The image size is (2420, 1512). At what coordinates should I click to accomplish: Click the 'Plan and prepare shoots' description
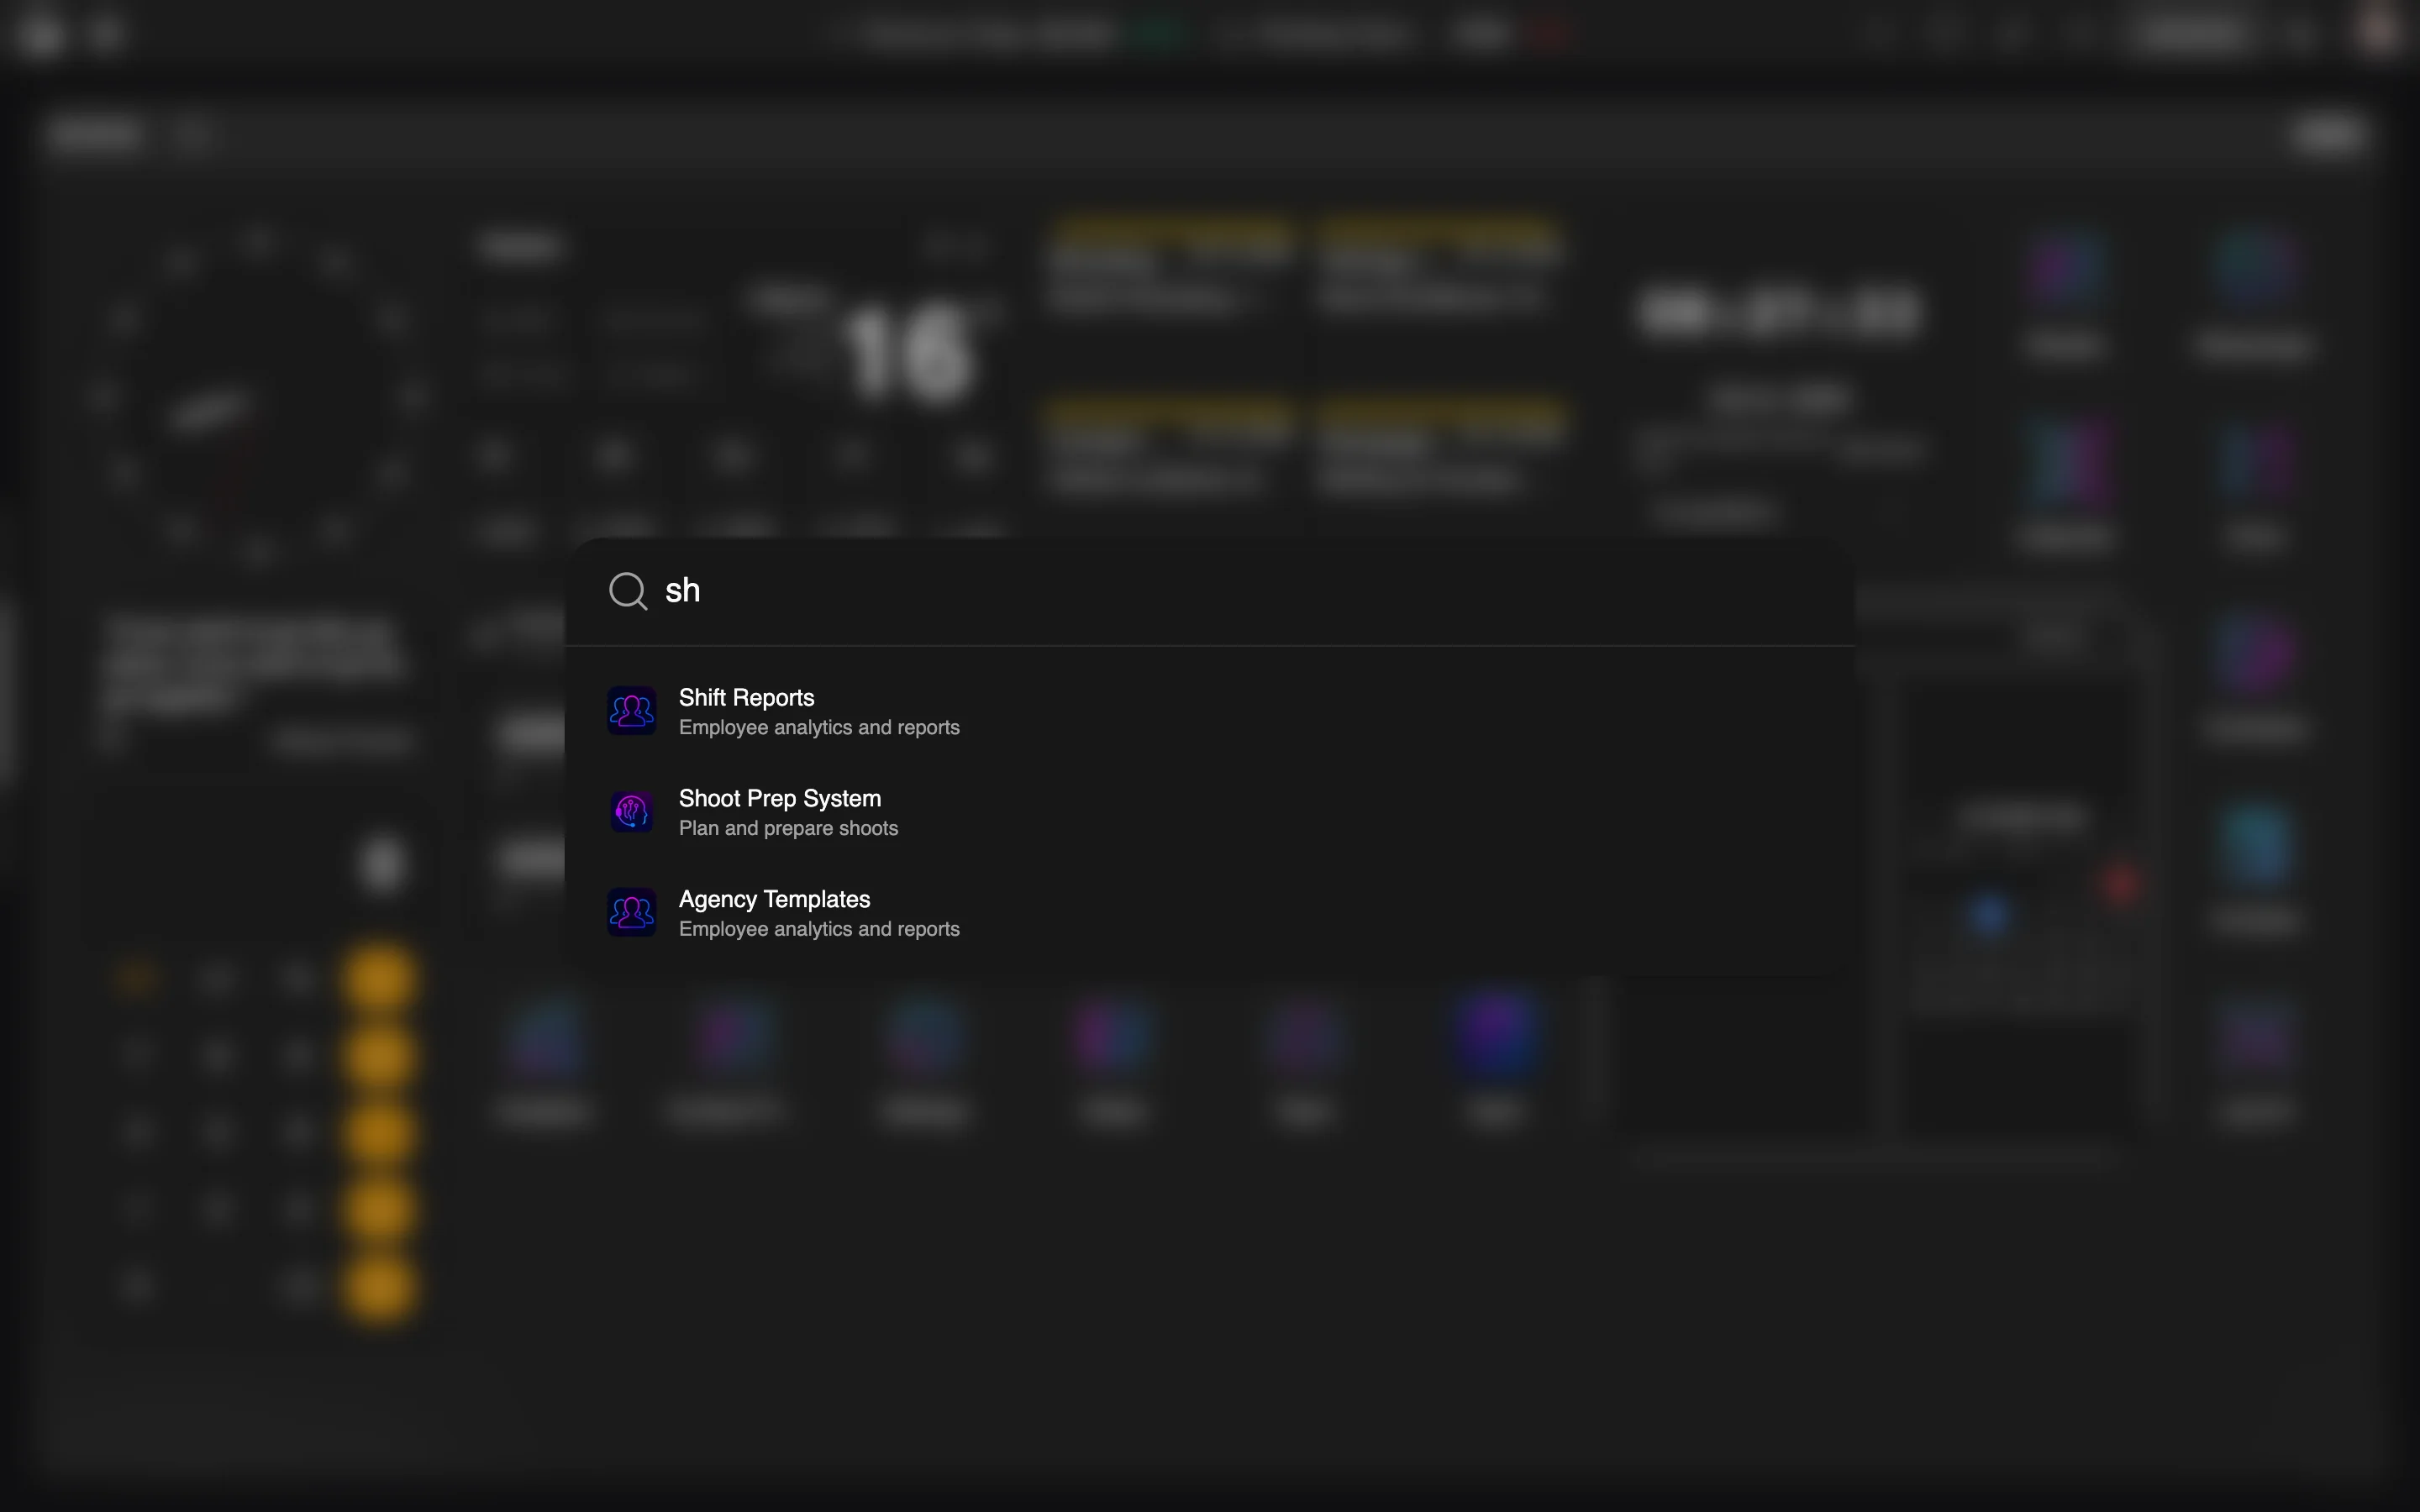[788, 829]
